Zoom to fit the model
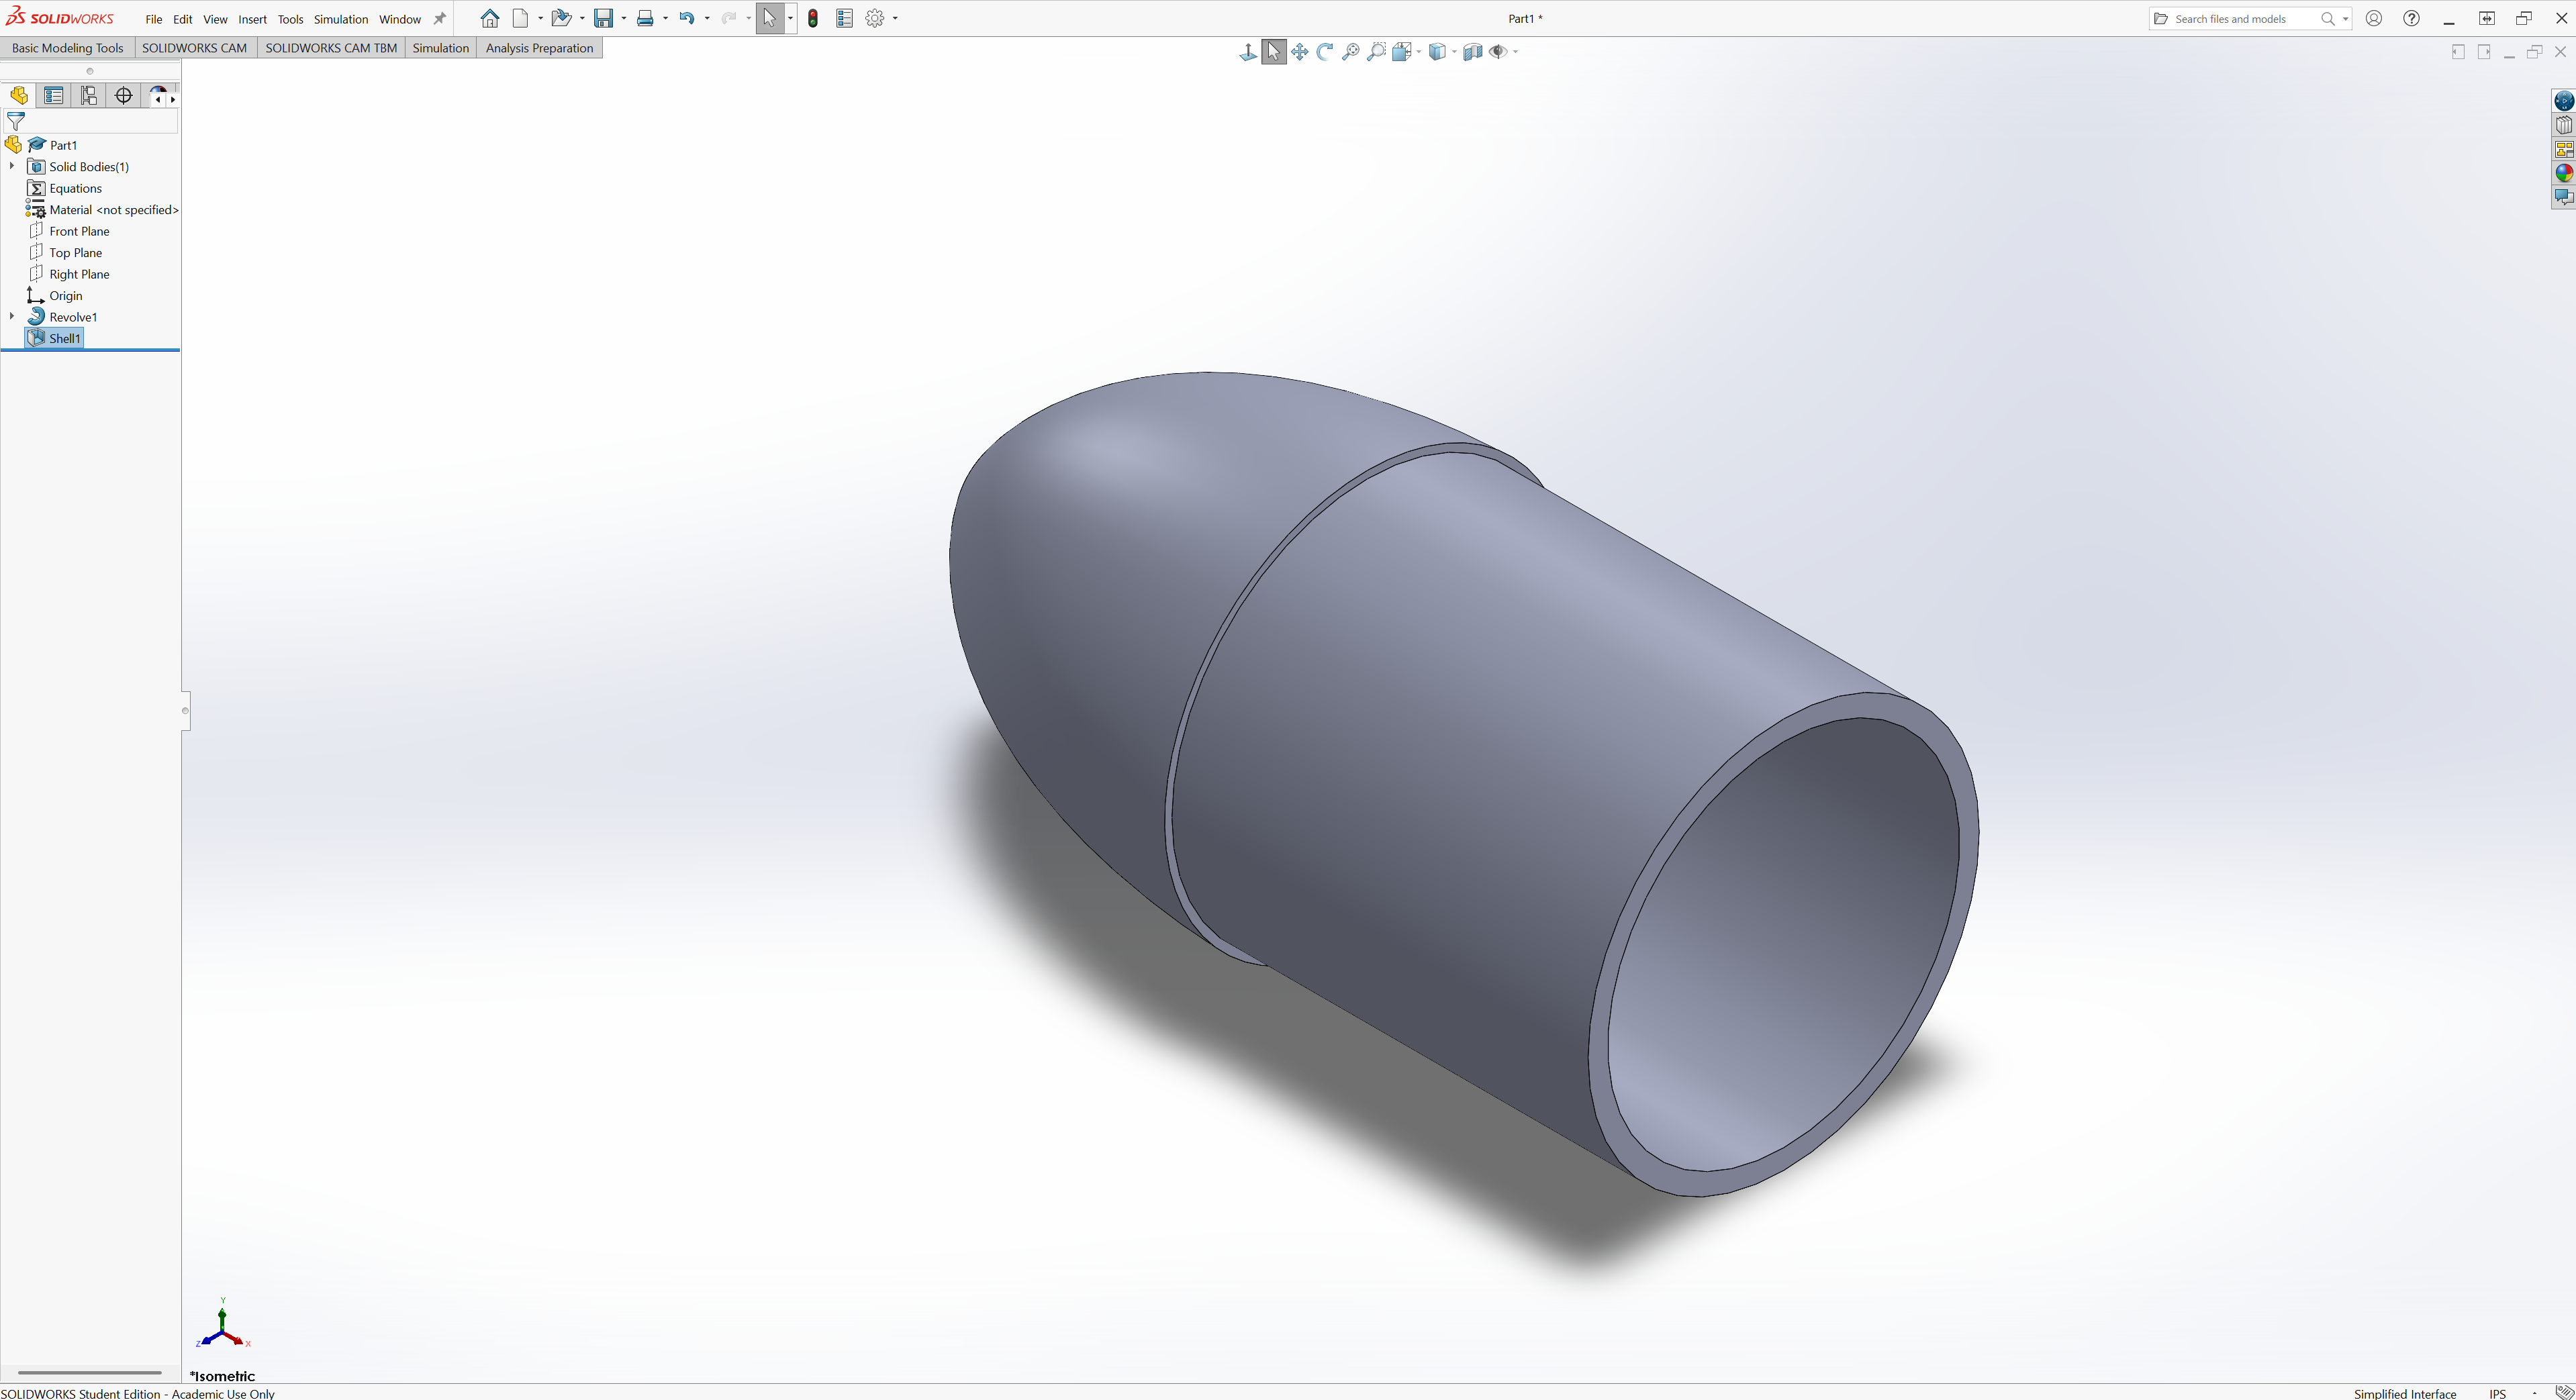Screen dimensions: 2576x1400 (1351, 52)
